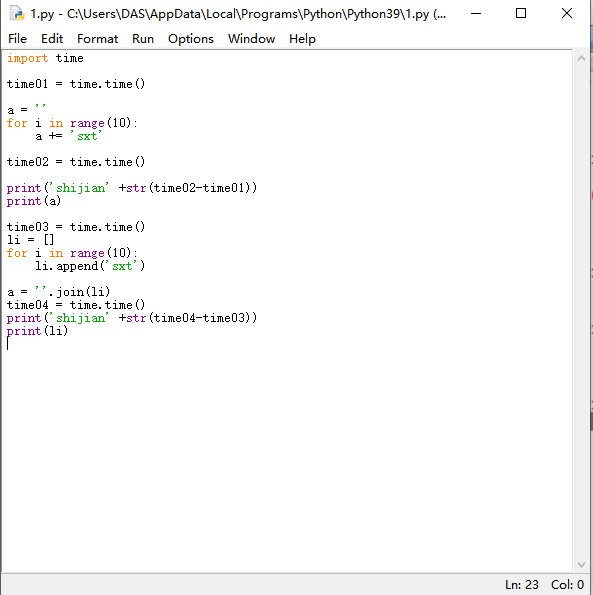Open the Edit menu
This screenshot has height=595, width=593.
coord(52,39)
